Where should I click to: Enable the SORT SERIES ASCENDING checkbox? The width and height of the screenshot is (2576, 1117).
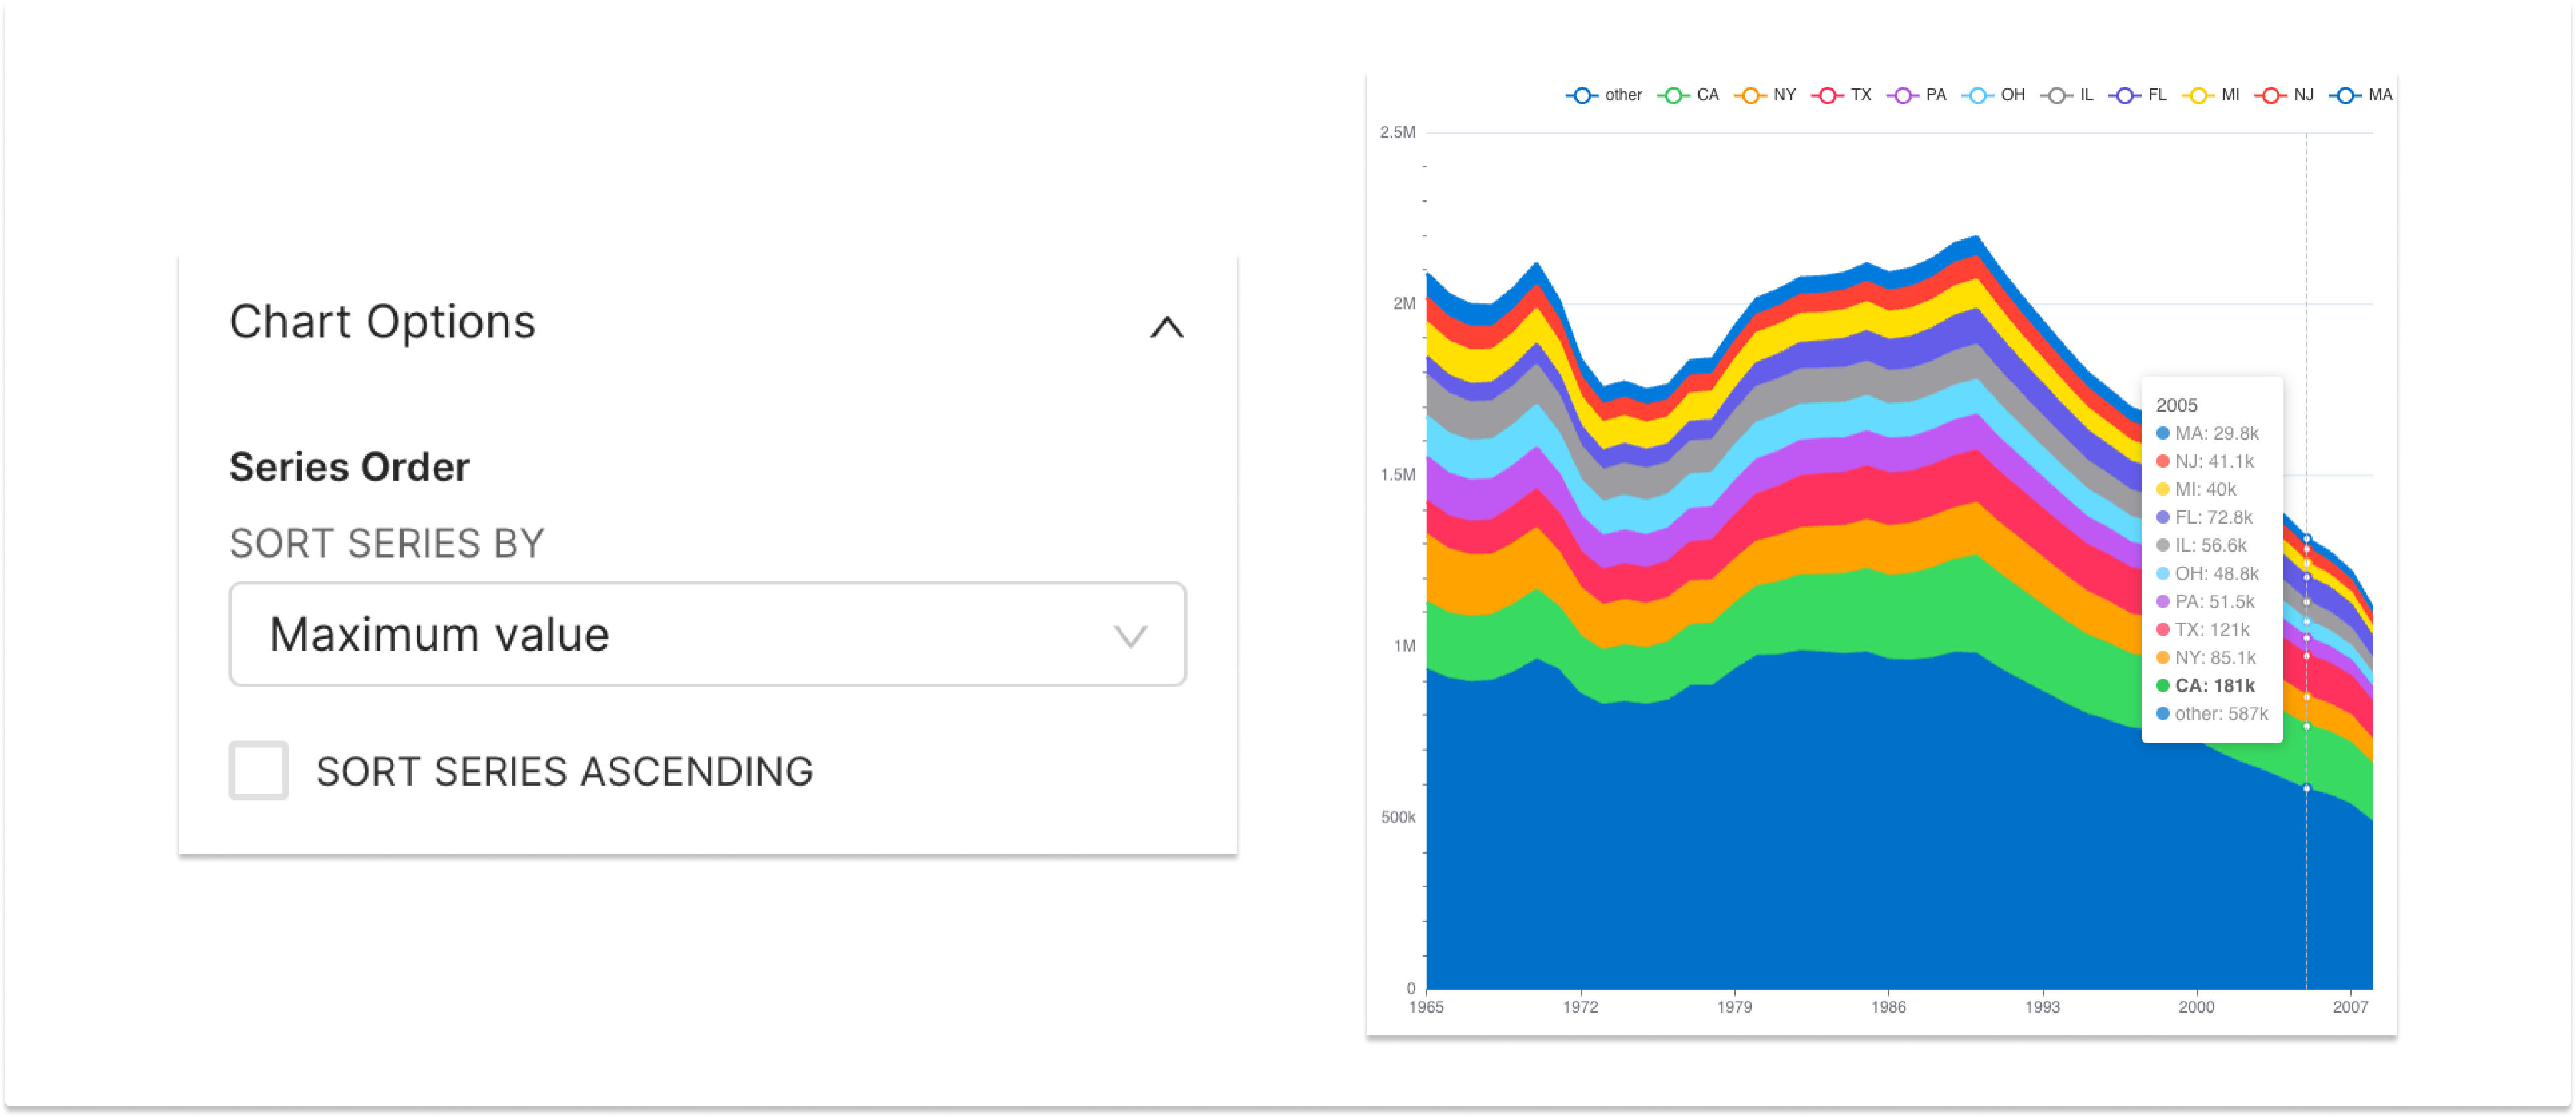[258, 771]
